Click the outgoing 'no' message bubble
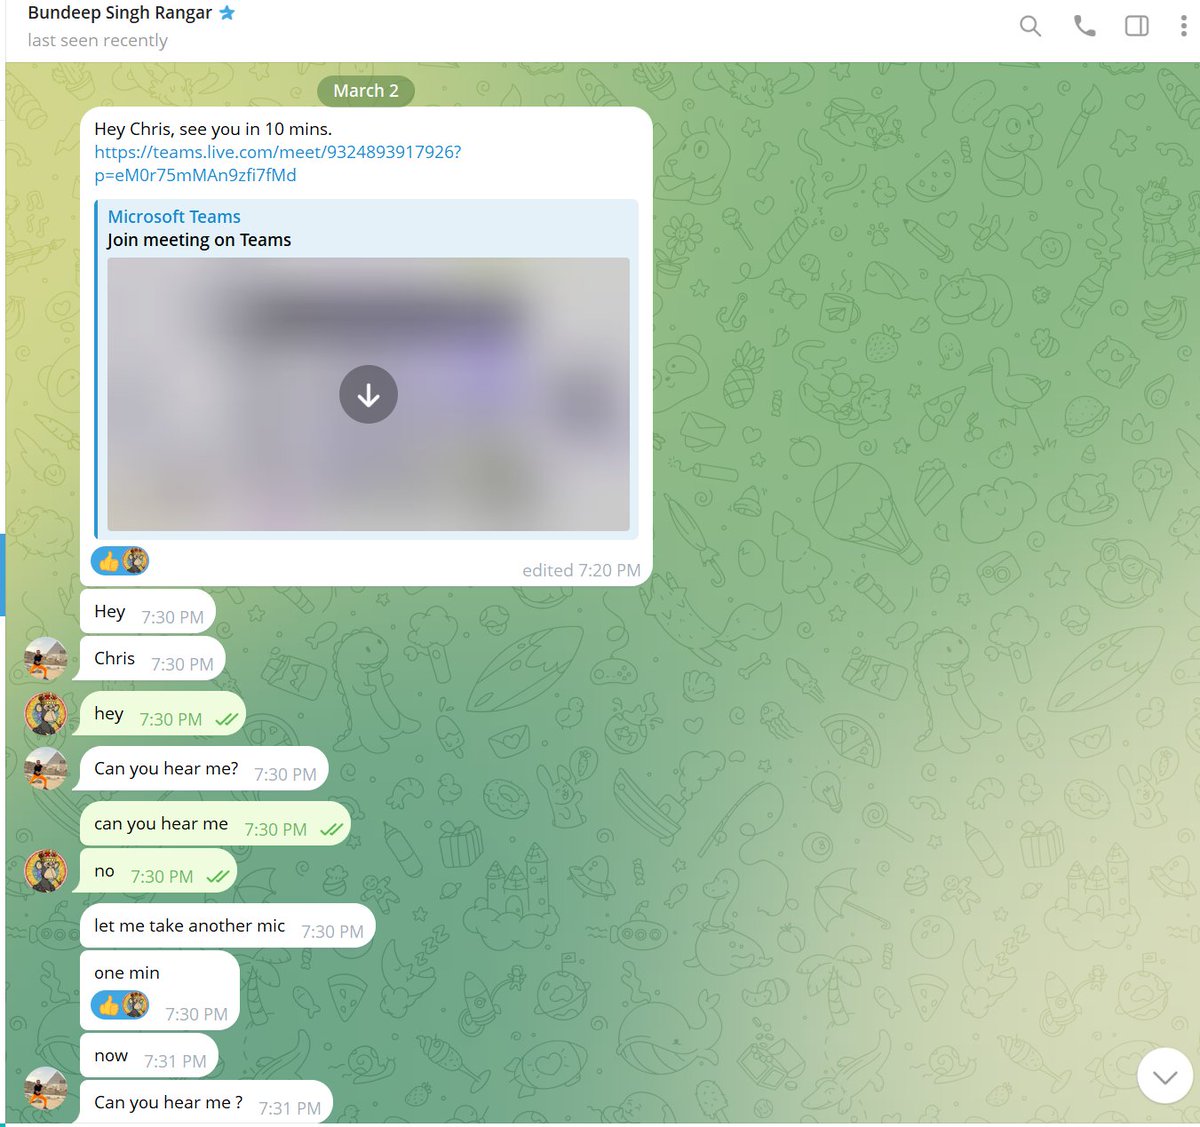The width and height of the screenshot is (1200, 1127). pyautogui.click(x=158, y=871)
